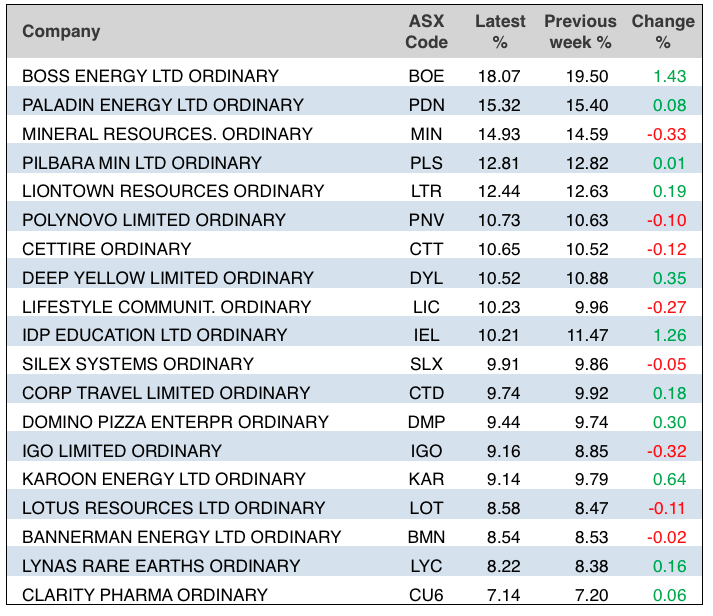Select the SILEX SYSTEMS ORDINARY company name

[x=138, y=364]
